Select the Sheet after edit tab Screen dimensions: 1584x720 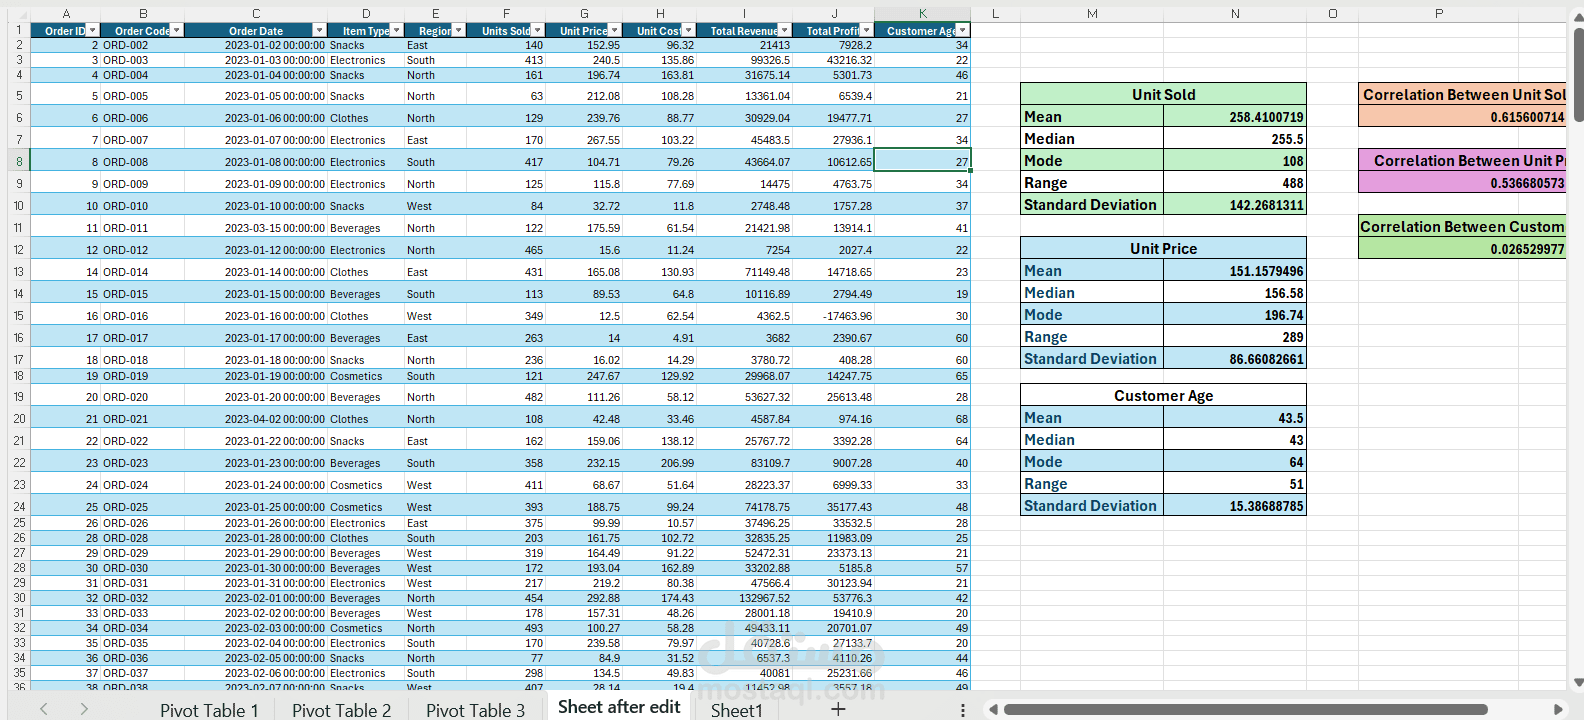click(619, 707)
